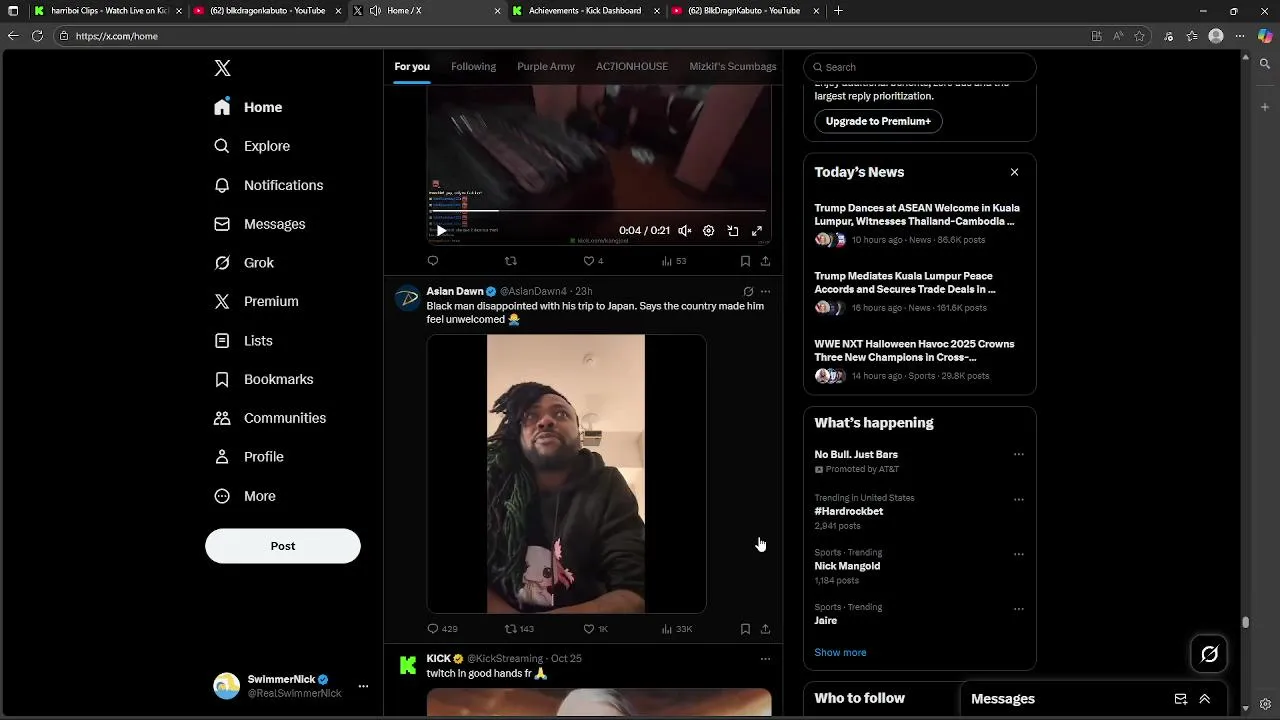This screenshot has height=720, width=1280.
Task: Play the video at 0:04
Action: point(441,231)
